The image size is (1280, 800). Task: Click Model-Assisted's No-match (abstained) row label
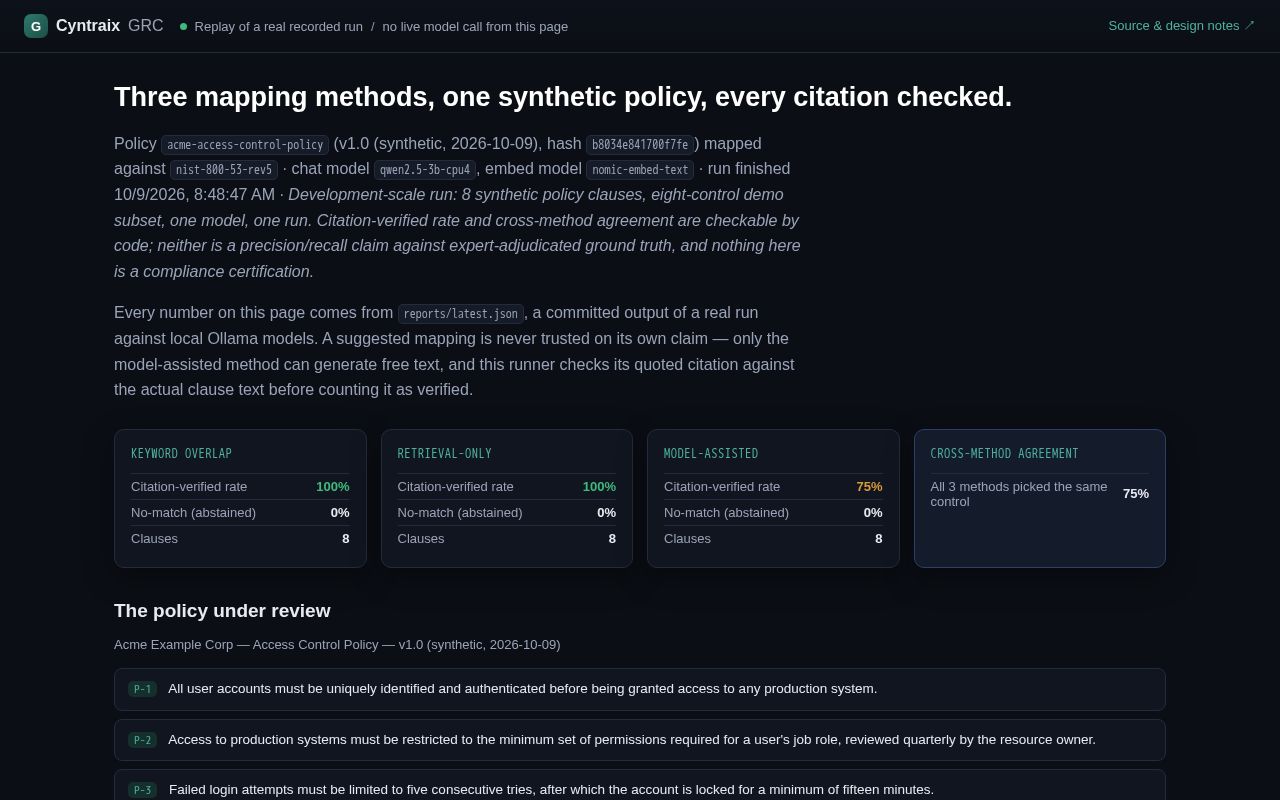[726, 513]
